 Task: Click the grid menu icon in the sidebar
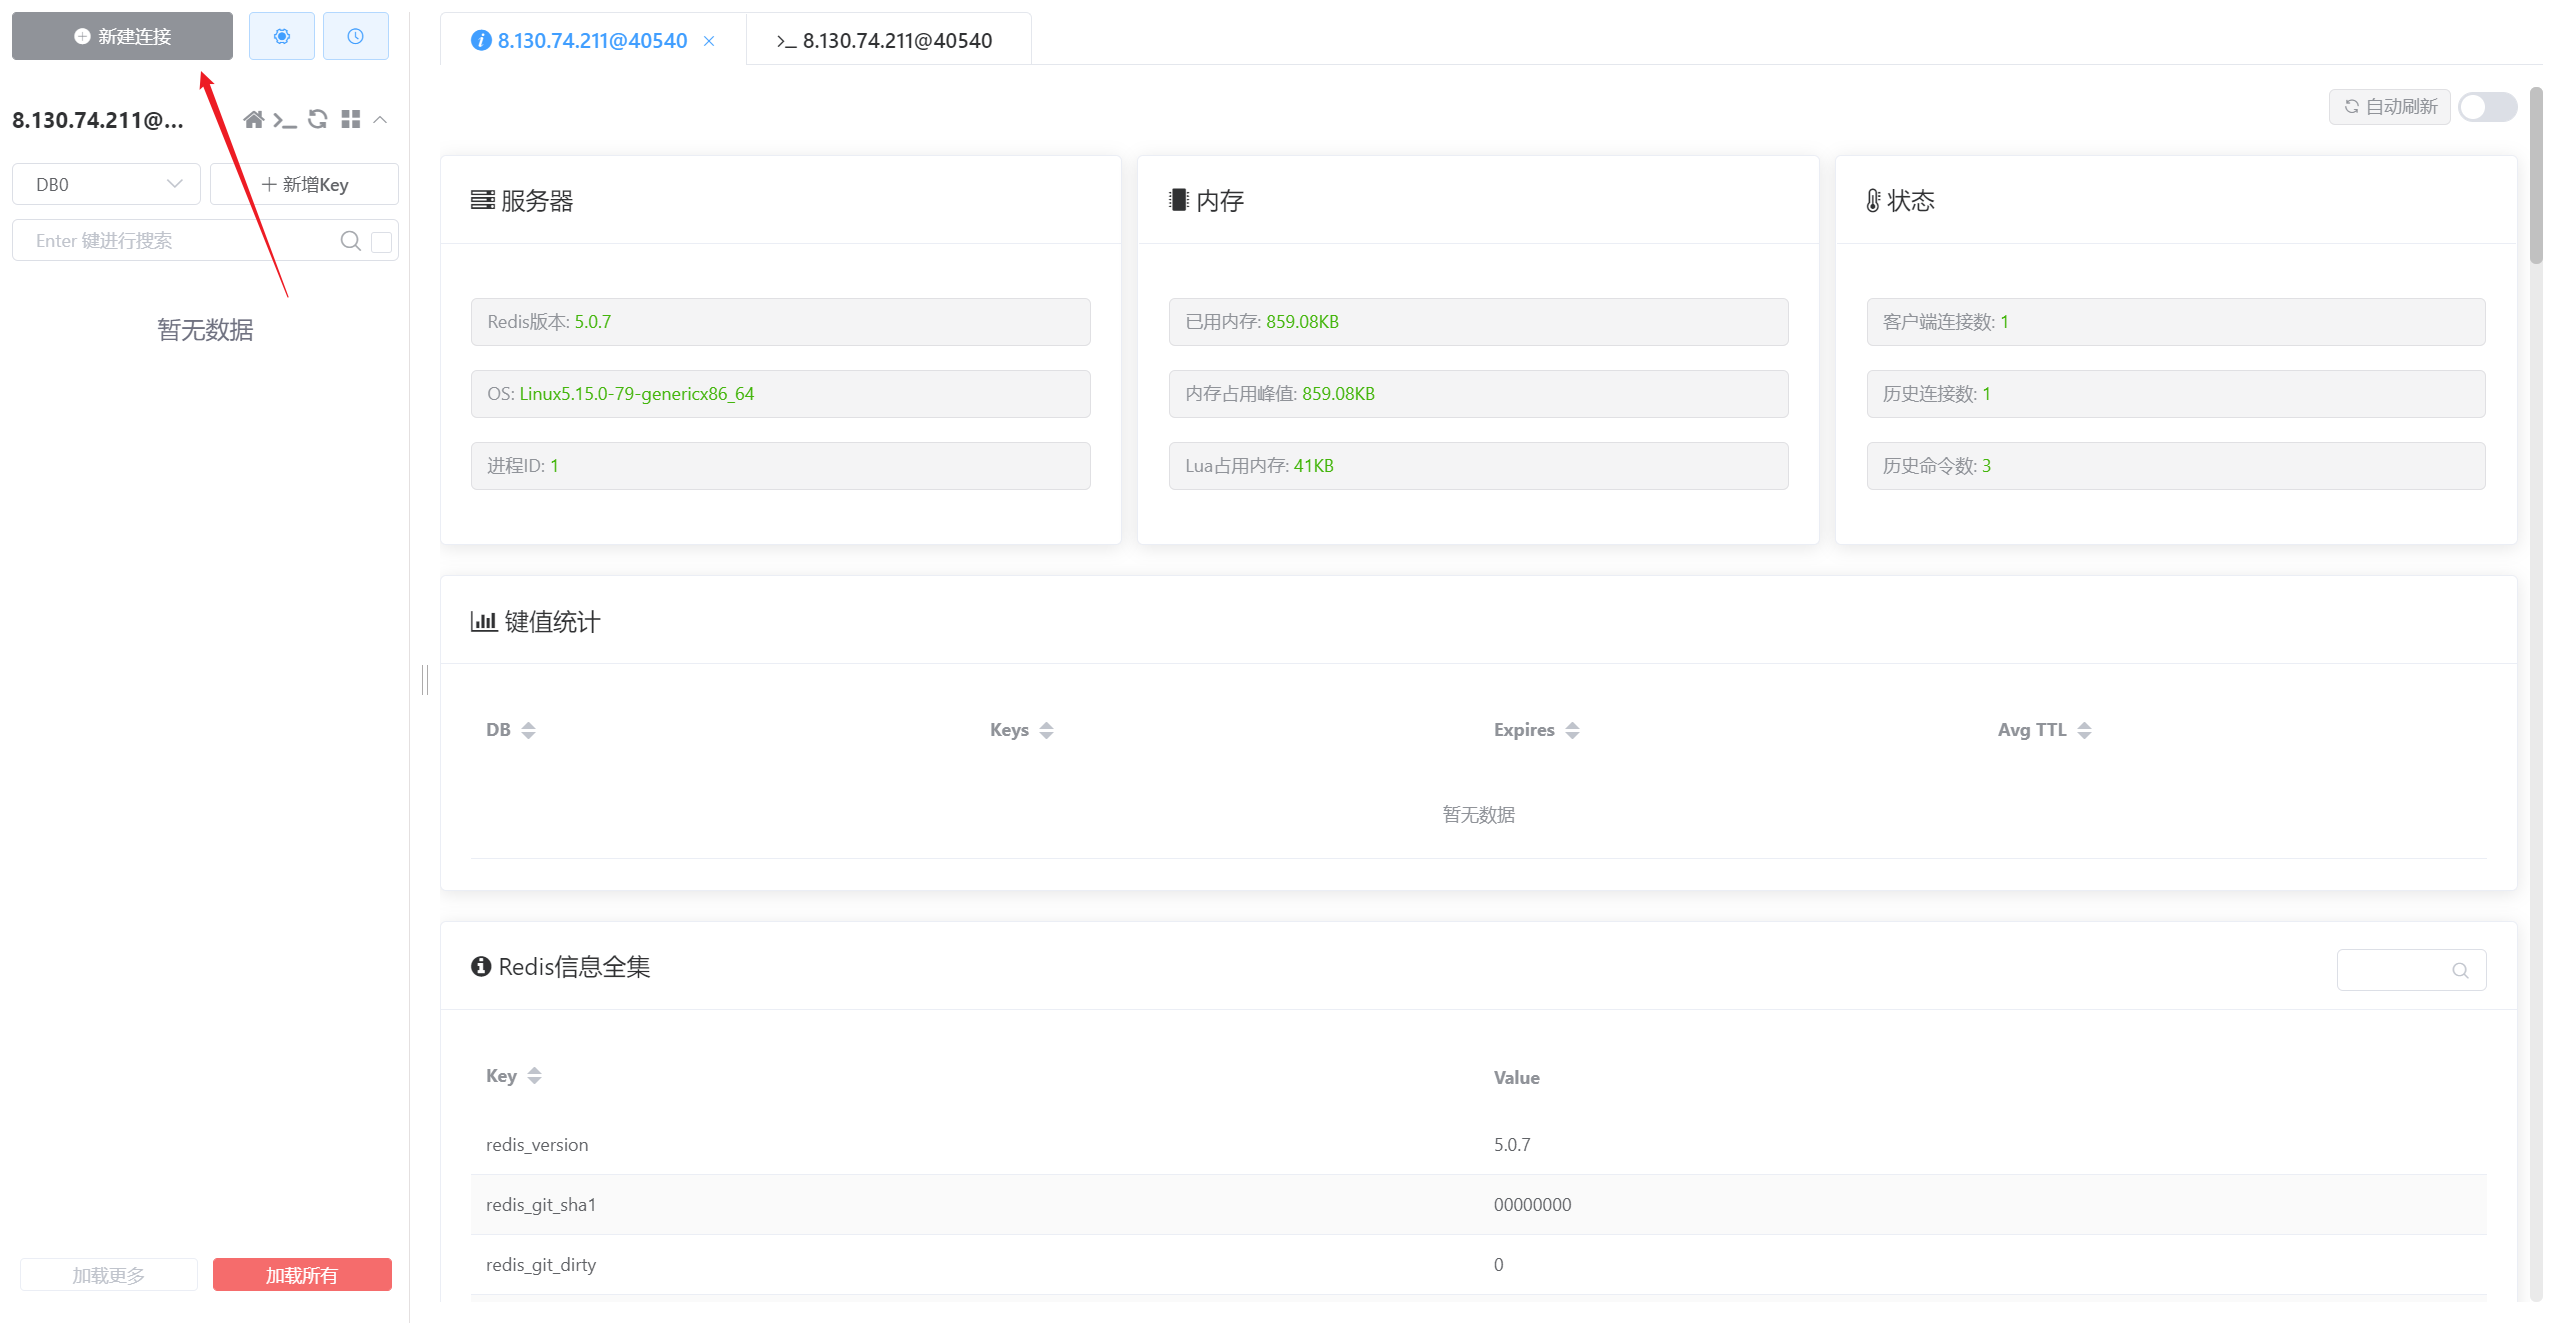(x=350, y=120)
